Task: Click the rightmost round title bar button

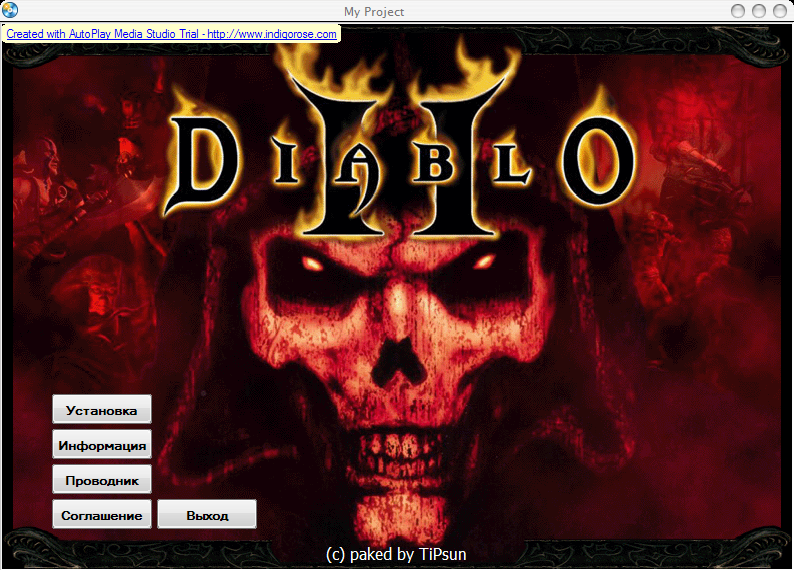Action: (780, 11)
